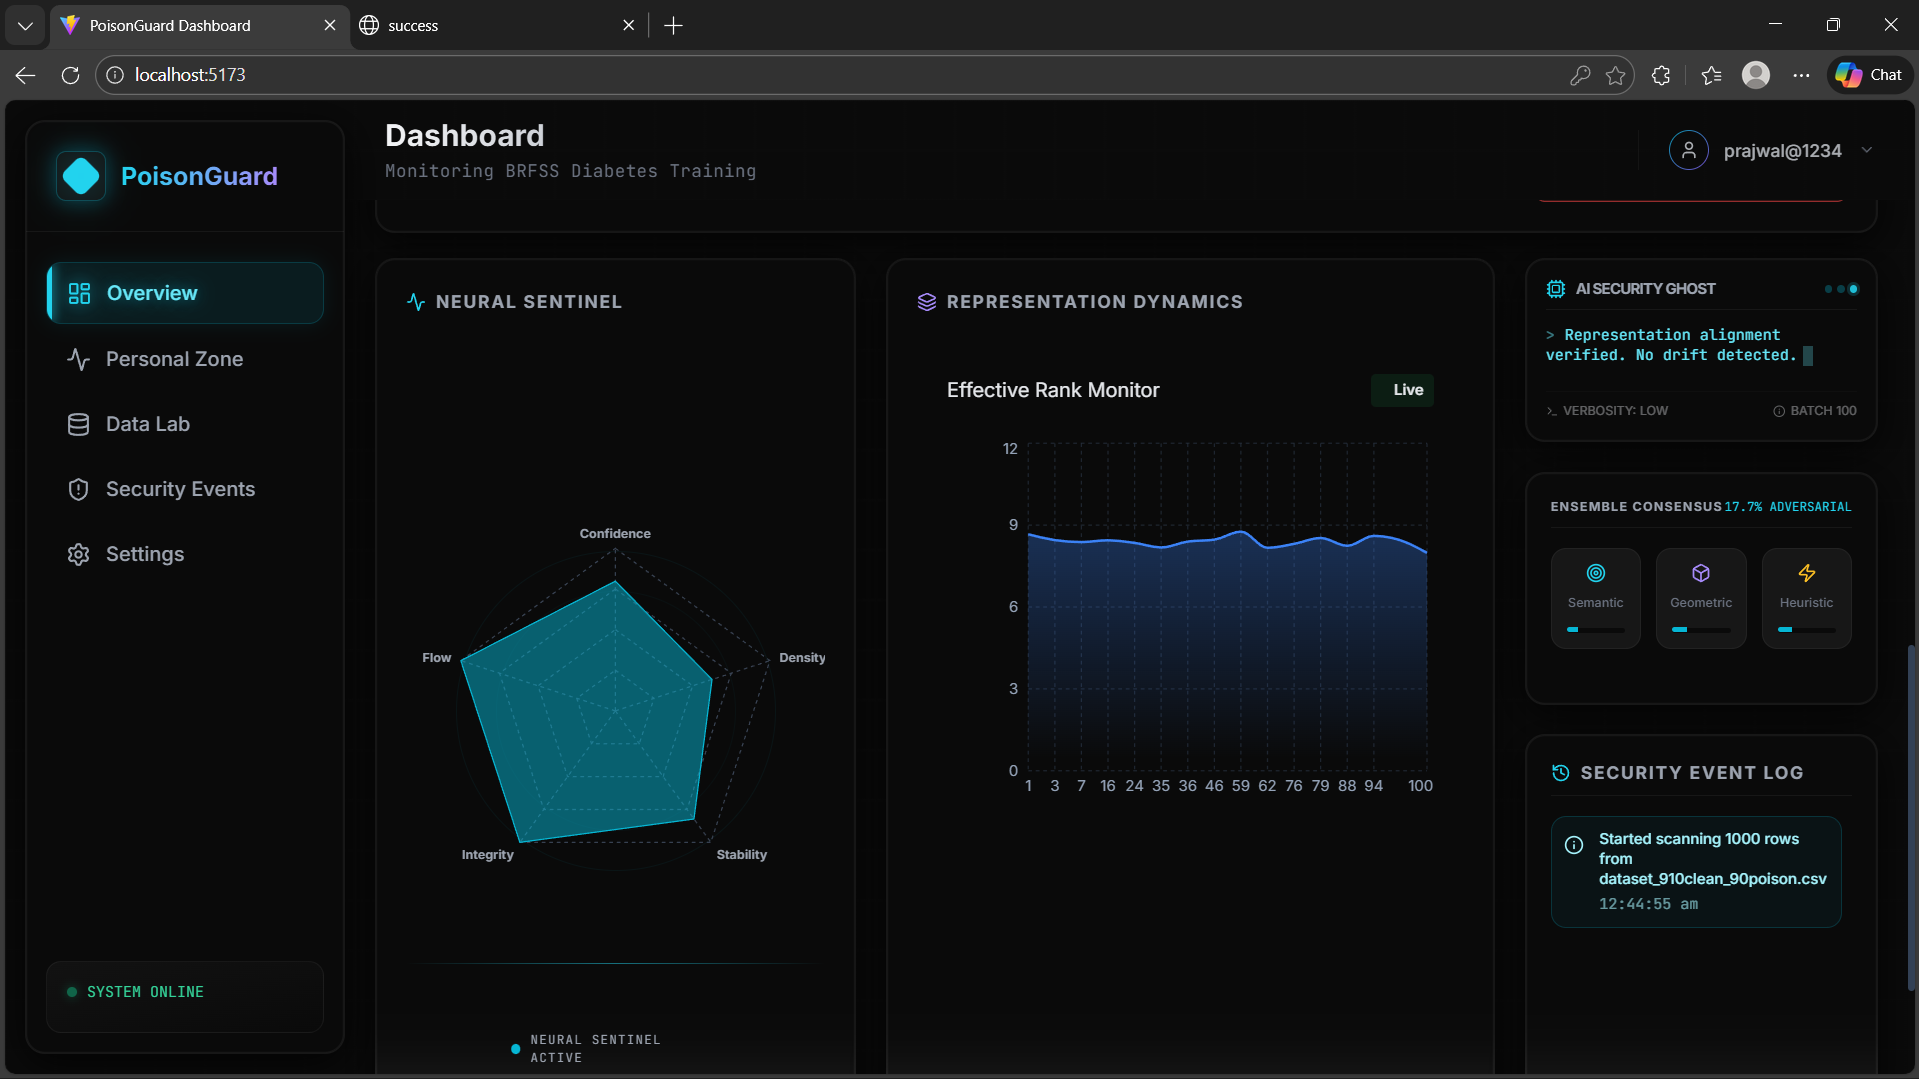
Task: Click the Representation Dynamics layers icon
Action: 927,302
